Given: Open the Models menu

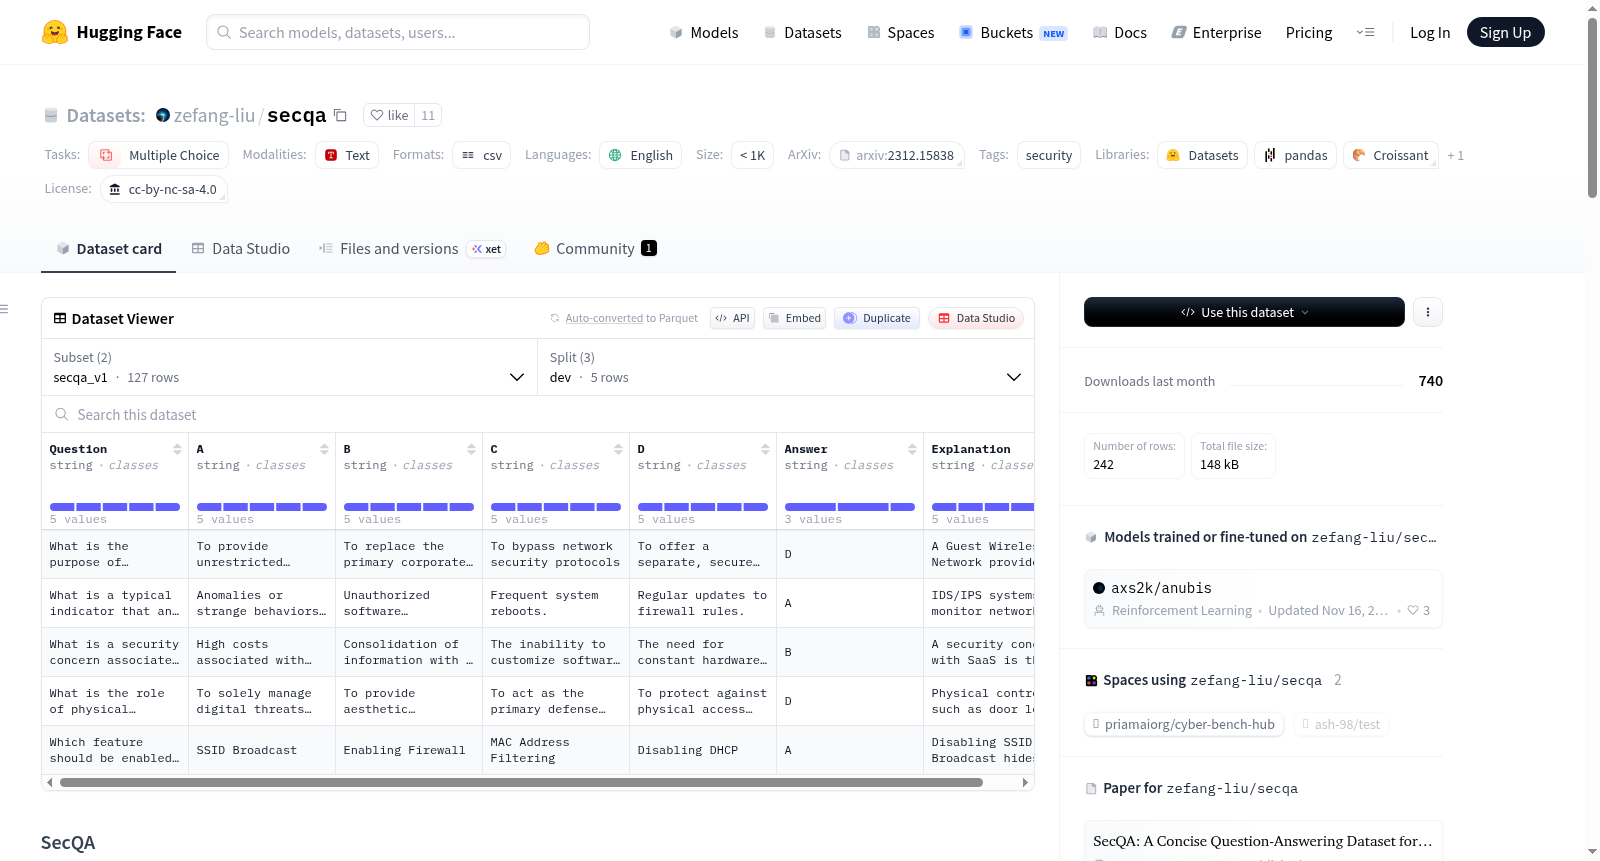Looking at the screenshot, I should click(x=704, y=32).
